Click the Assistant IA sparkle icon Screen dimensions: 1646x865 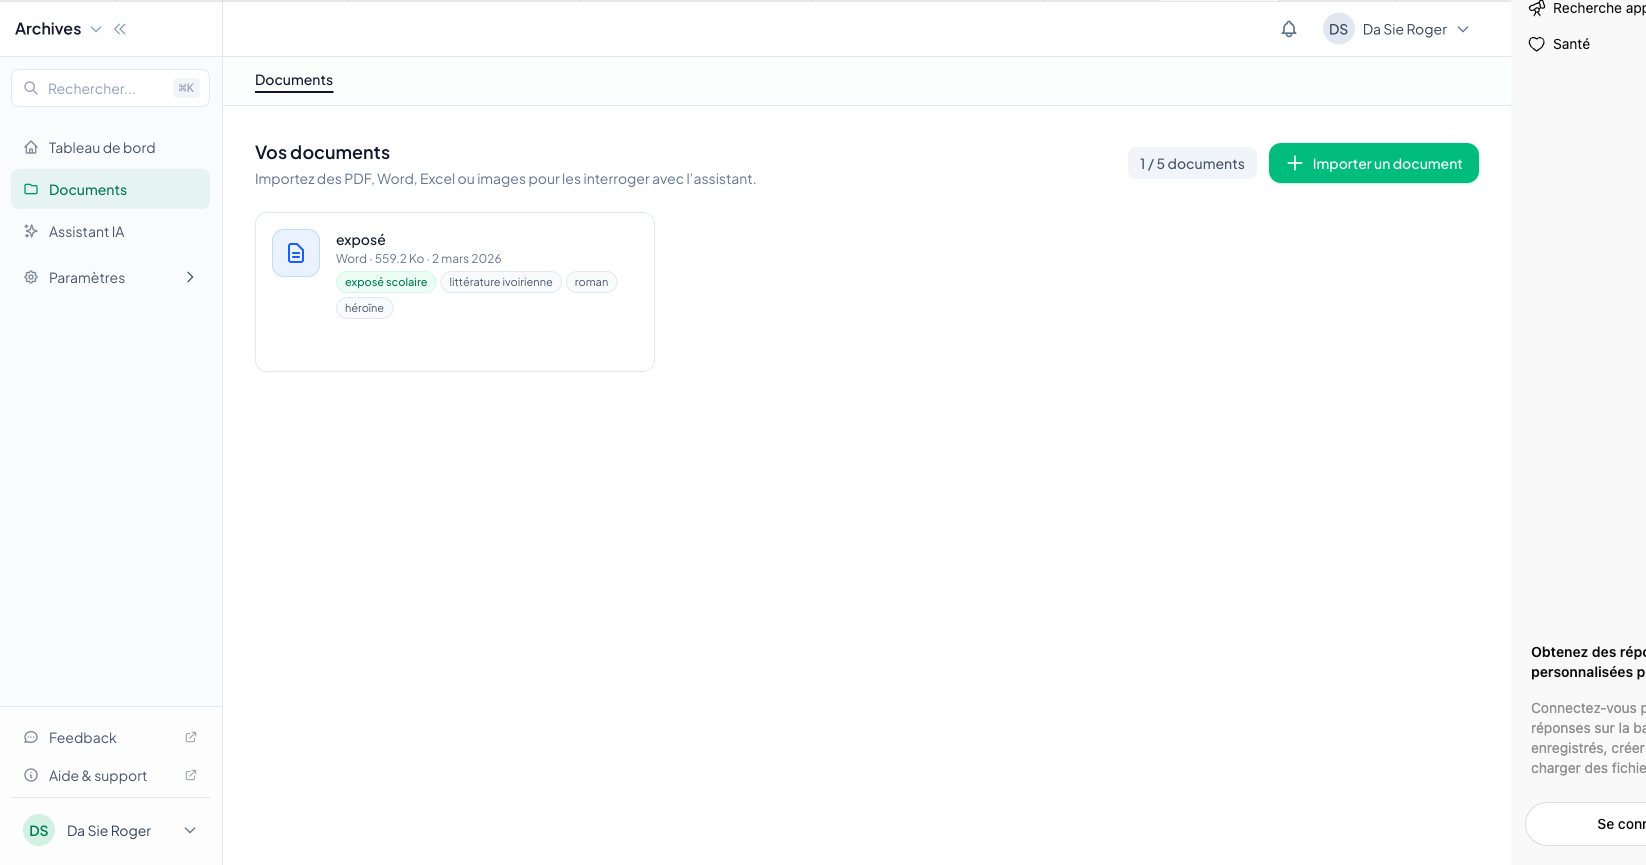pyautogui.click(x=31, y=232)
